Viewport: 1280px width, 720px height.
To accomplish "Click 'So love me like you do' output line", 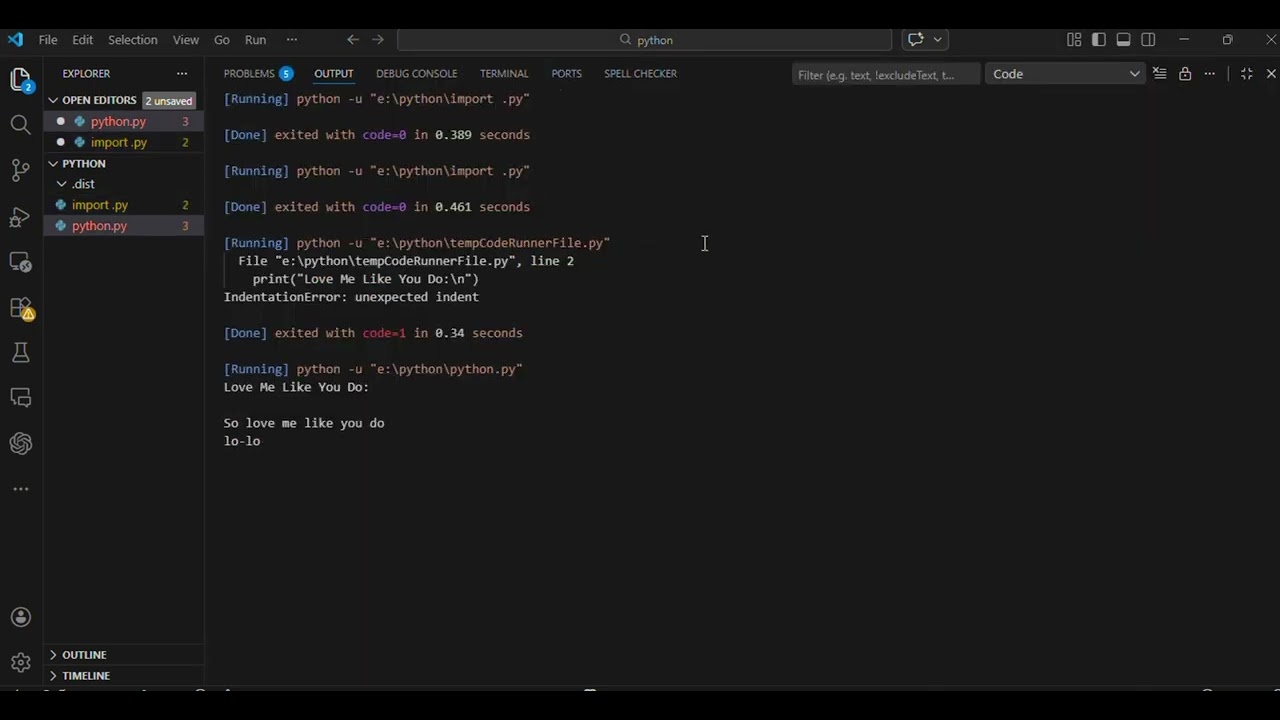I will point(304,423).
